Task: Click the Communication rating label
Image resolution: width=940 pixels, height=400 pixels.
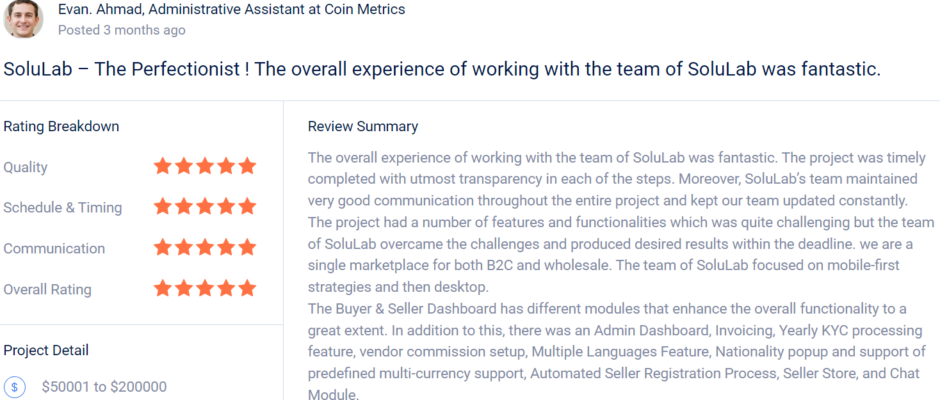Action: point(54,249)
